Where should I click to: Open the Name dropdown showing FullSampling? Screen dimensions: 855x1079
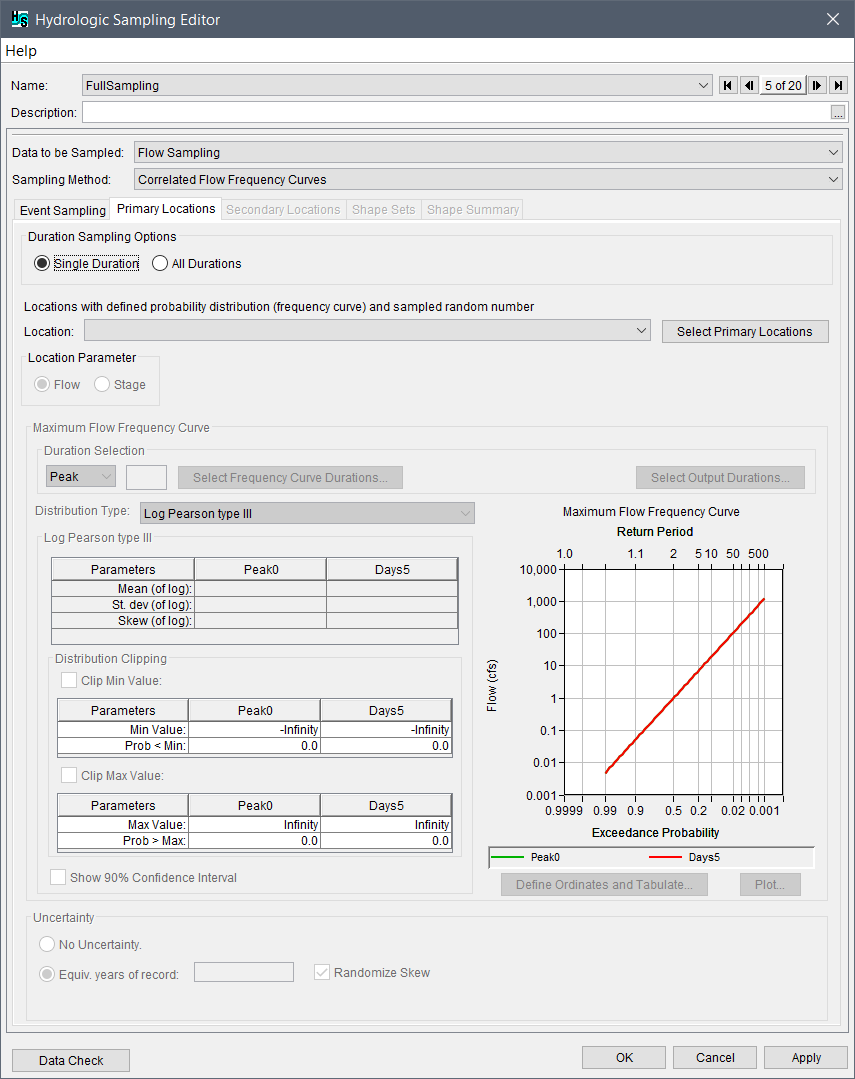[x=397, y=85]
